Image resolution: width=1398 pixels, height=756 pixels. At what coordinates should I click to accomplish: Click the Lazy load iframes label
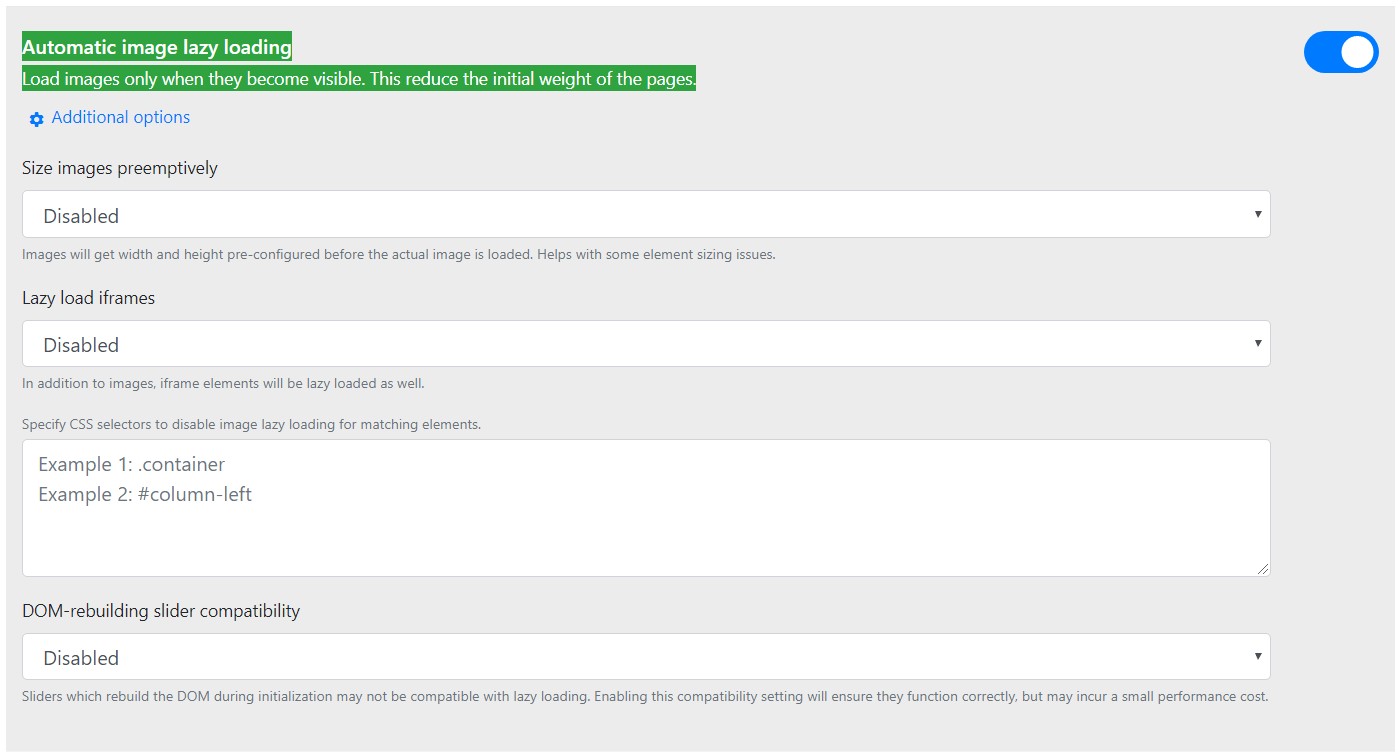click(x=88, y=297)
